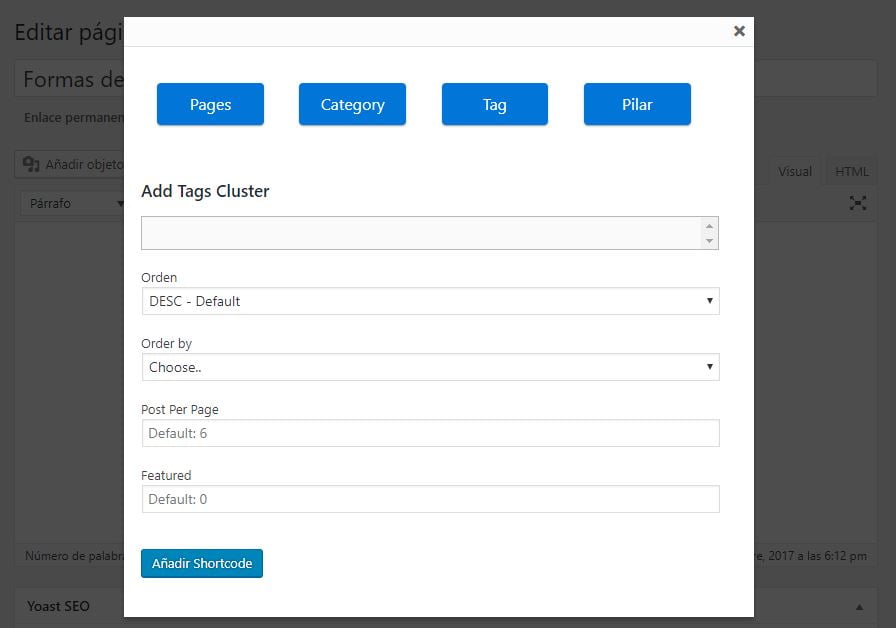Click the Añadir objeto media icon
Viewport: 896px width, 628px height.
tap(31, 164)
